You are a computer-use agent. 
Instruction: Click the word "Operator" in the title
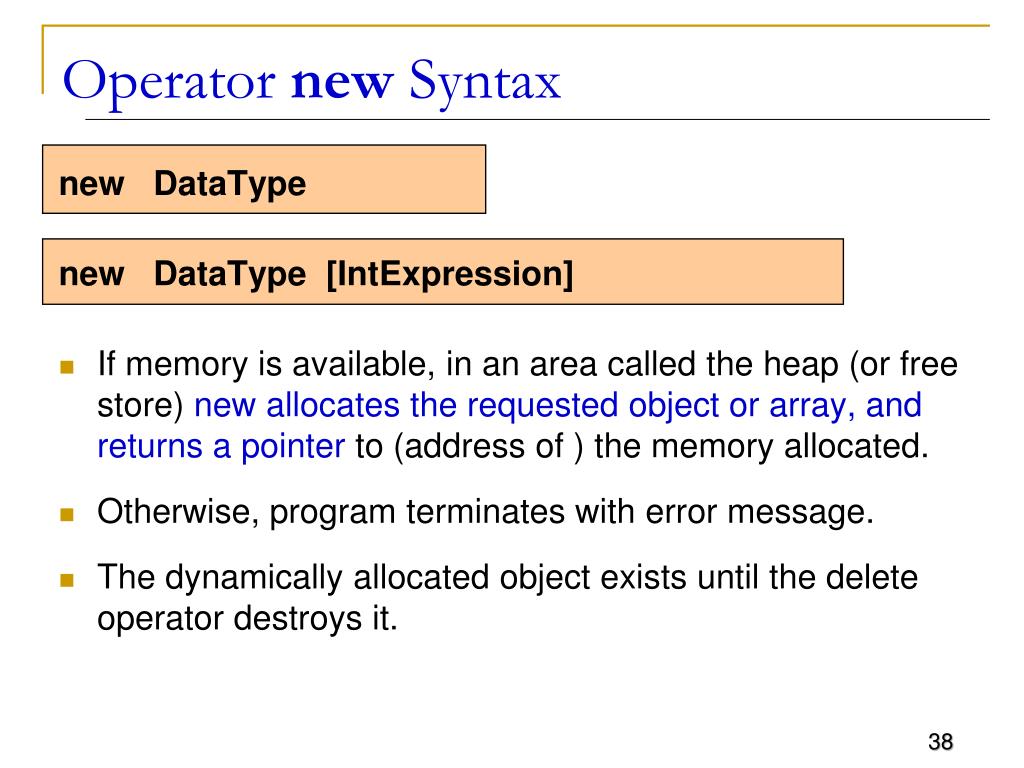pyautogui.click(x=170, y=82)
